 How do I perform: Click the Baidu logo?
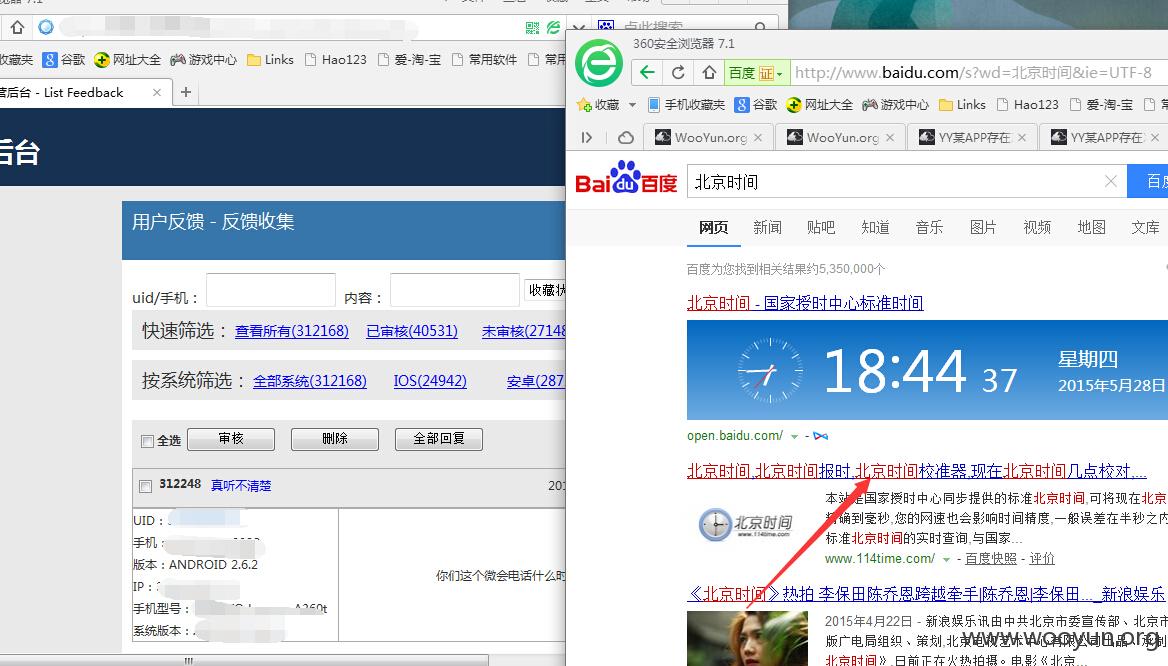coord(626,177)
